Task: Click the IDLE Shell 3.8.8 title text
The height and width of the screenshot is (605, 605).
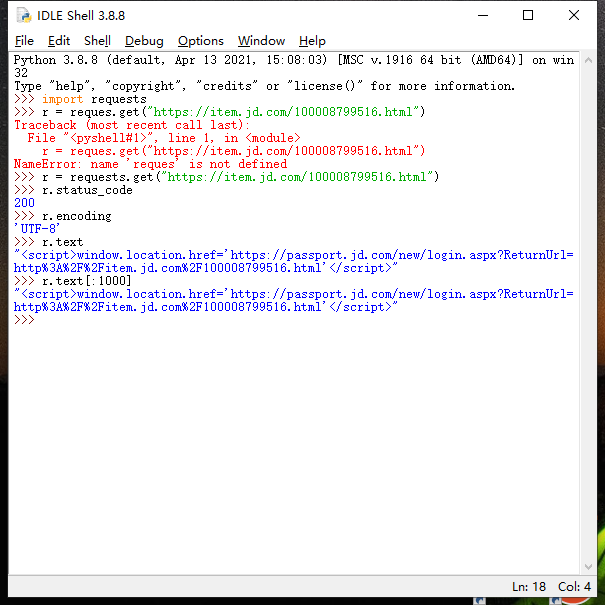Action: tap(81, 15)
